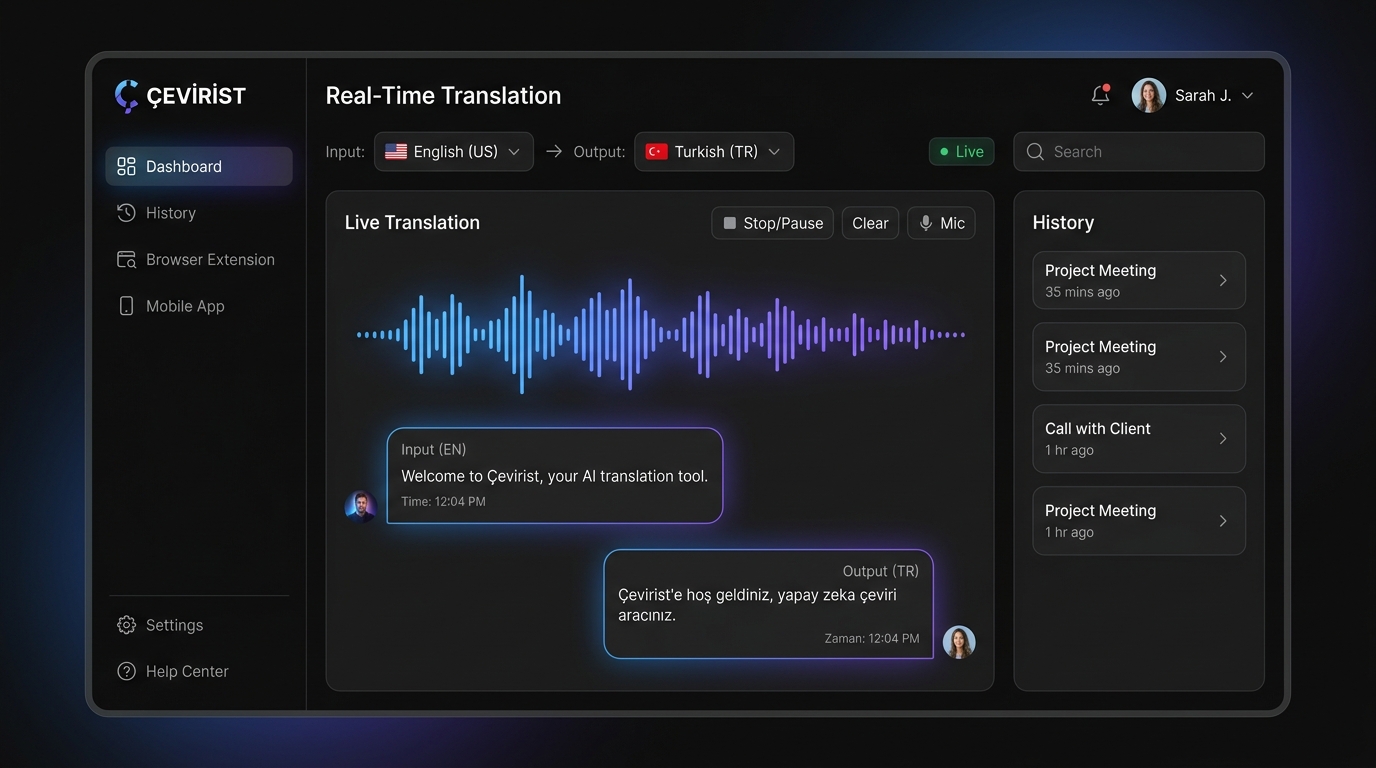Click the "History" heading in the right panel
This screenshot has height=768, width=1376.
click(1063, 223)
